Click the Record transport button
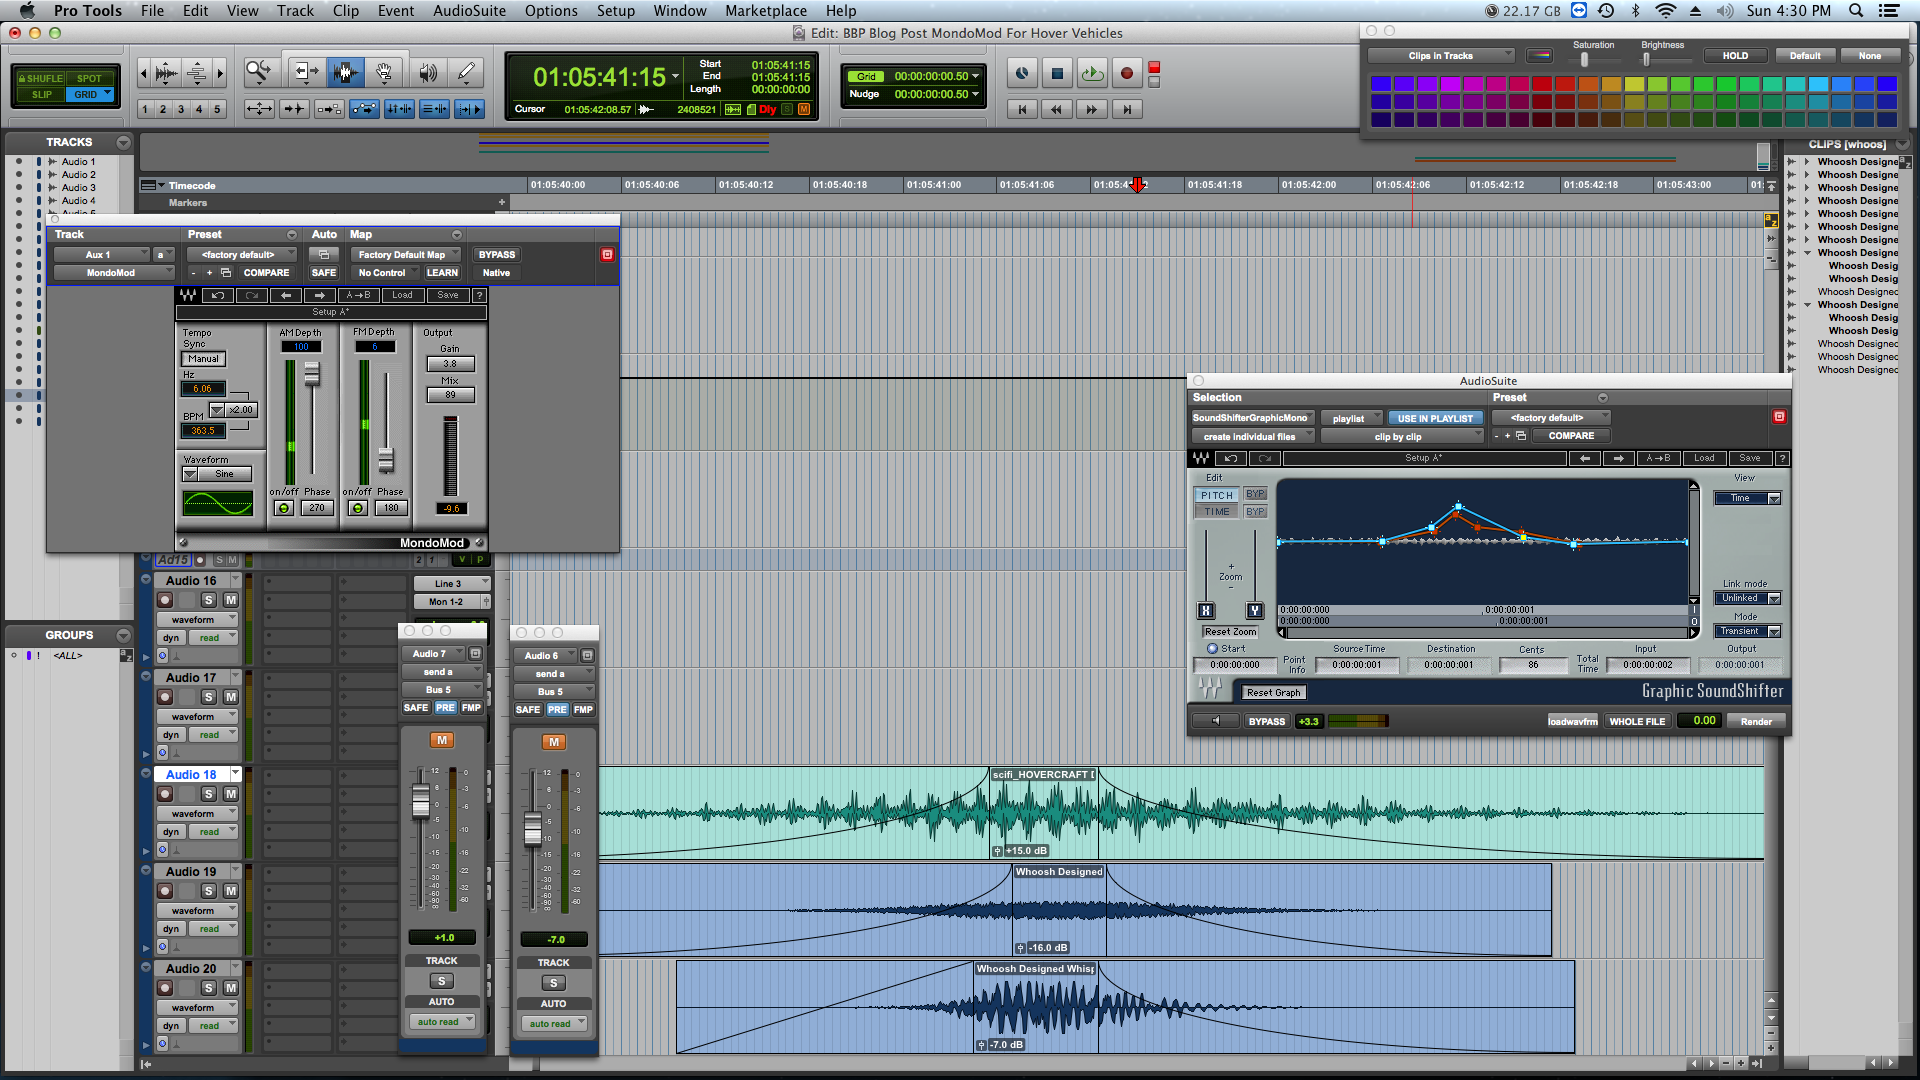The width and height of the screenshot is (1920, 1080). tap(1127, 73)
